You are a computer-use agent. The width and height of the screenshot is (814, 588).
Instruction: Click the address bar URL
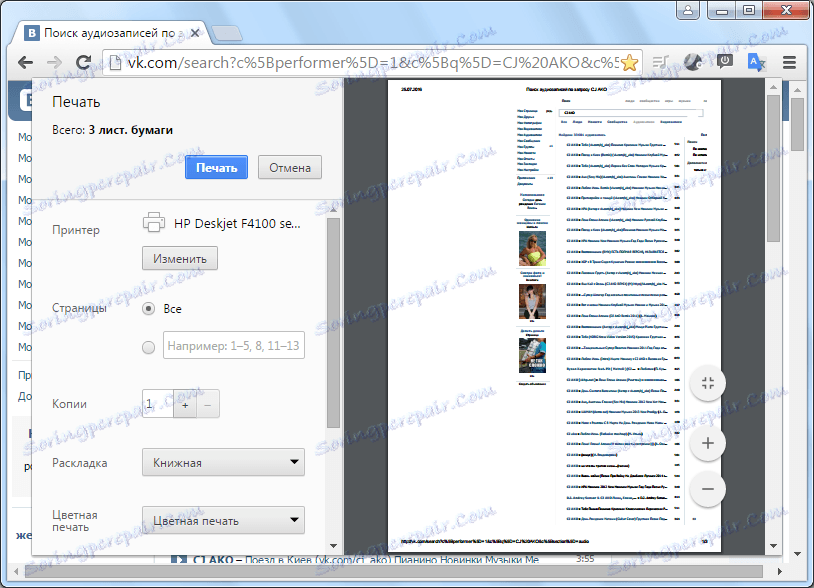click(373, 63)
